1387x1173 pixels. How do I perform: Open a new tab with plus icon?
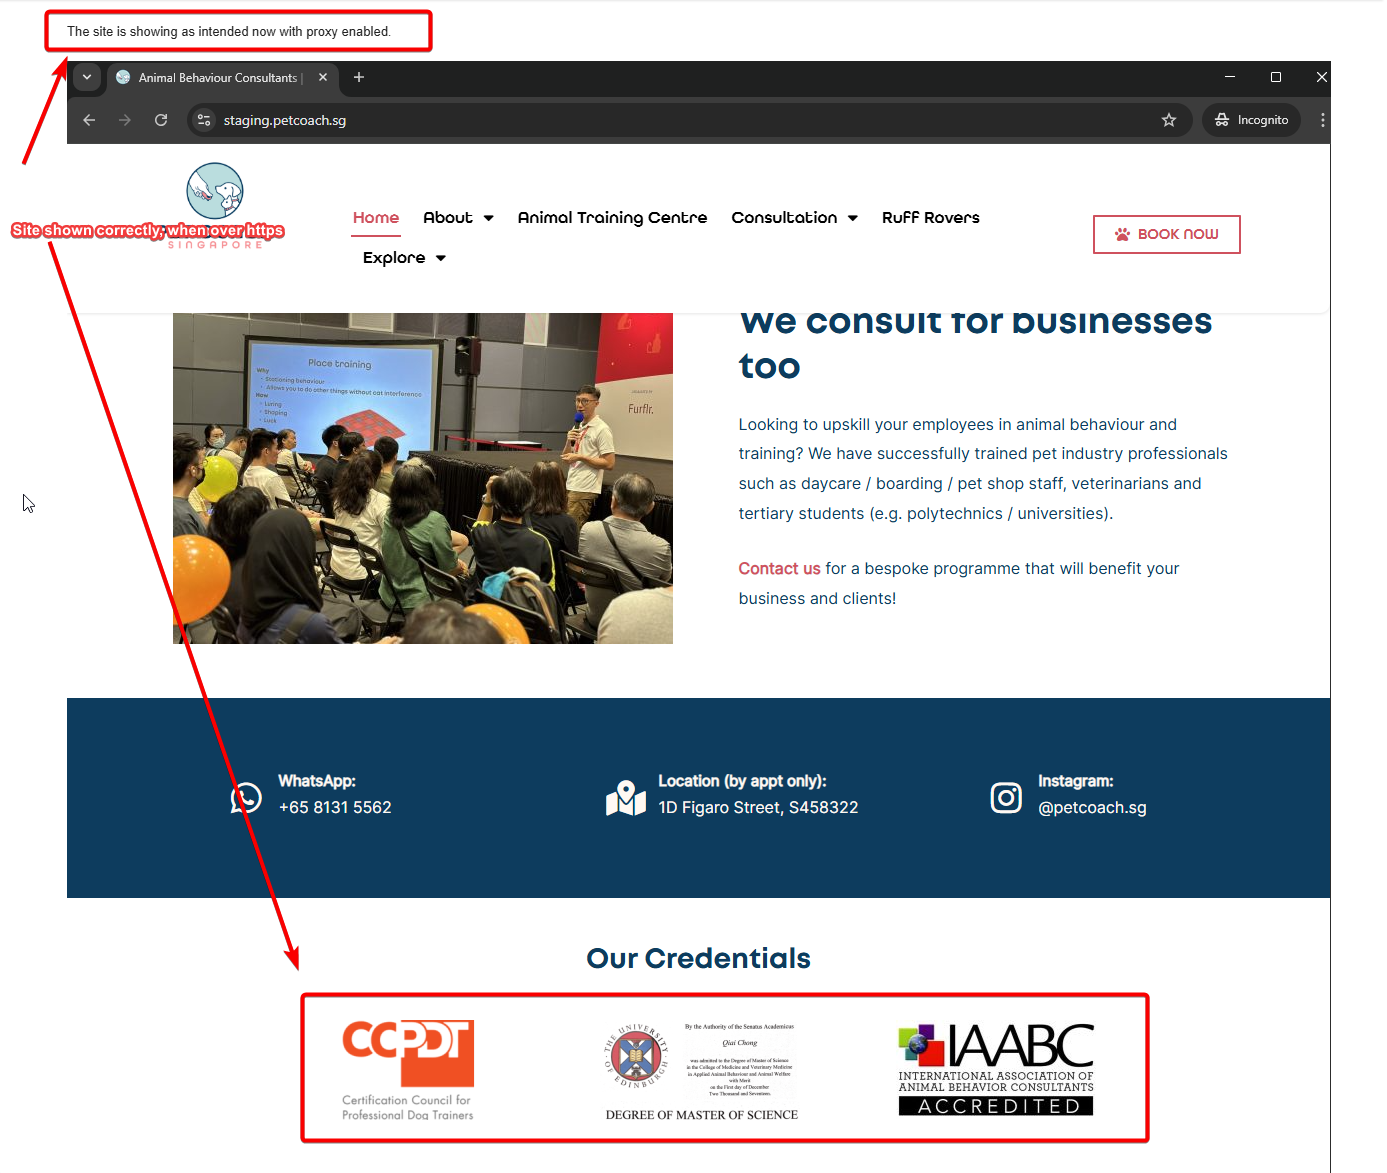359,77
